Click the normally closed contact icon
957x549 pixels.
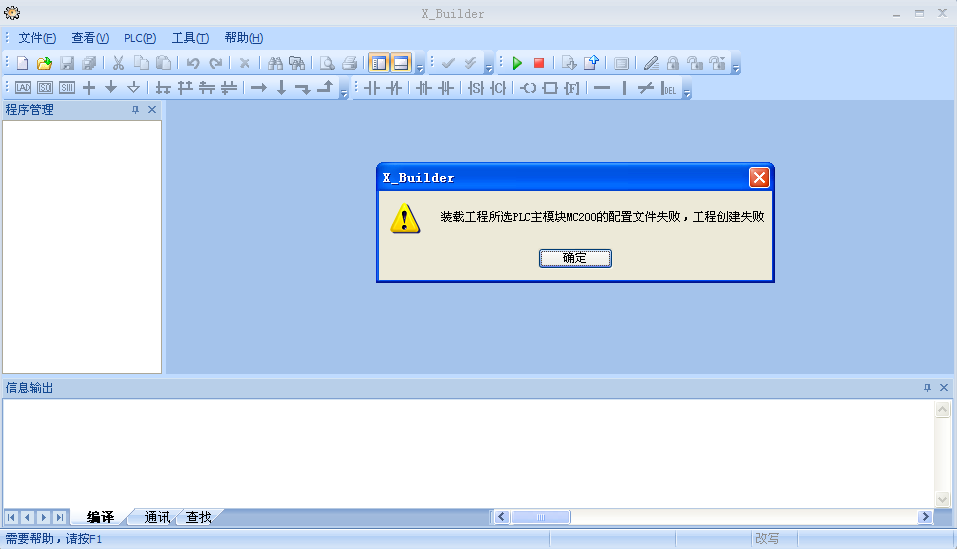tap(394, 88)
